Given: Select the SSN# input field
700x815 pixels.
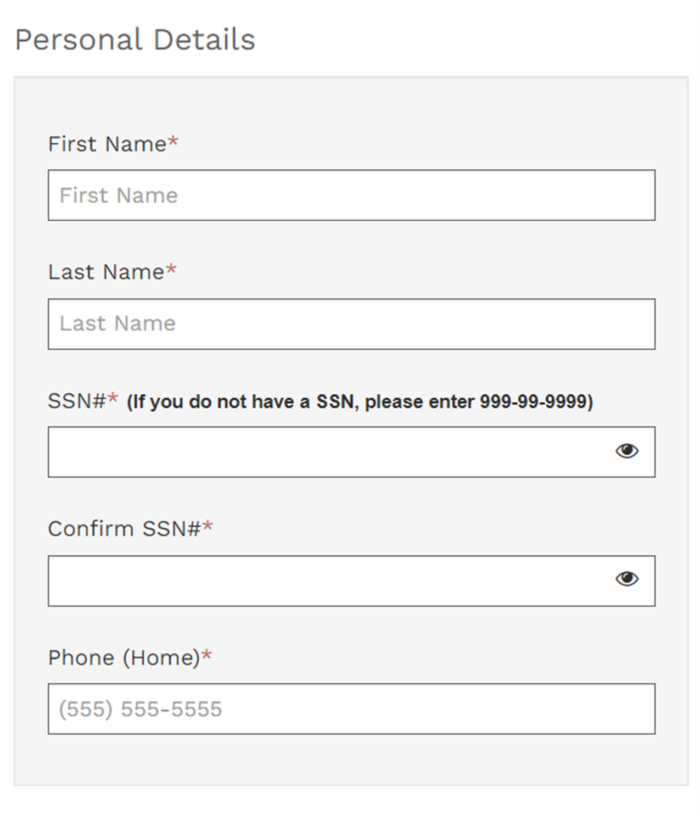Looking at the screenshot, I should click(351, 452).
